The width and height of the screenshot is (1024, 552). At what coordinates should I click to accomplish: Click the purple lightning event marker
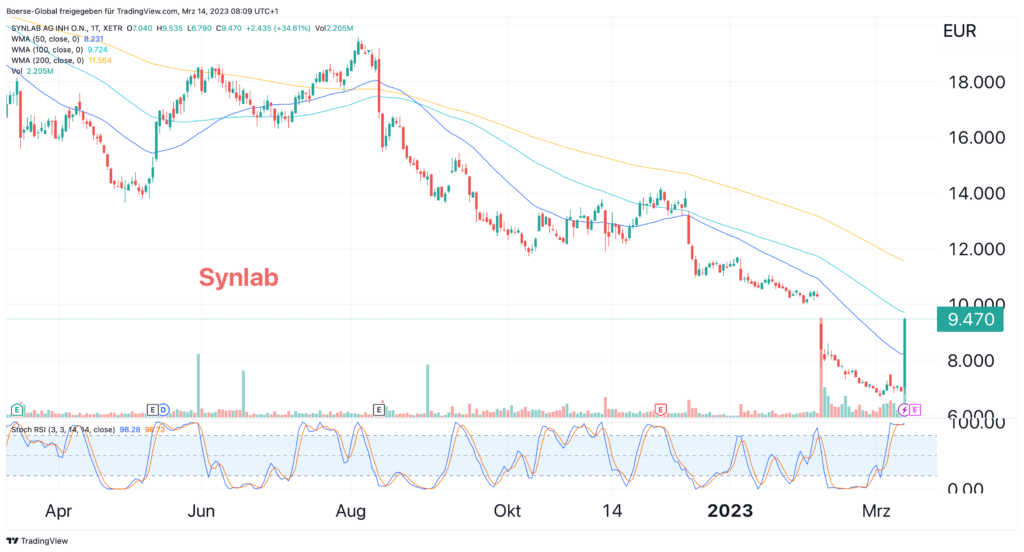tap(904, 410)
